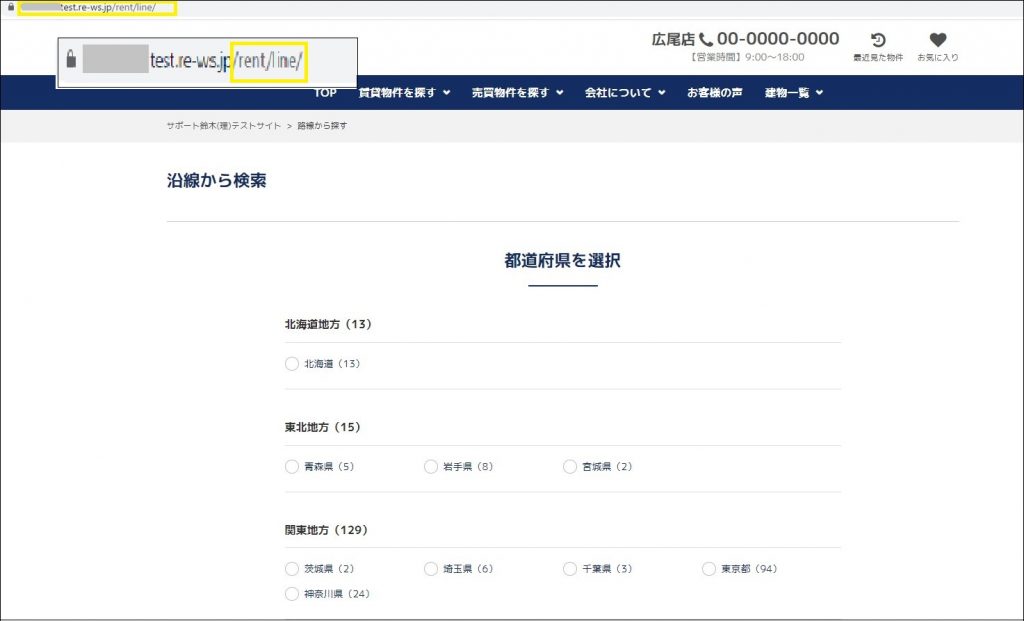Expand the 建物一覧 navigation dropdown
This screenshot has width=1024, height=621.
[794, 93]
